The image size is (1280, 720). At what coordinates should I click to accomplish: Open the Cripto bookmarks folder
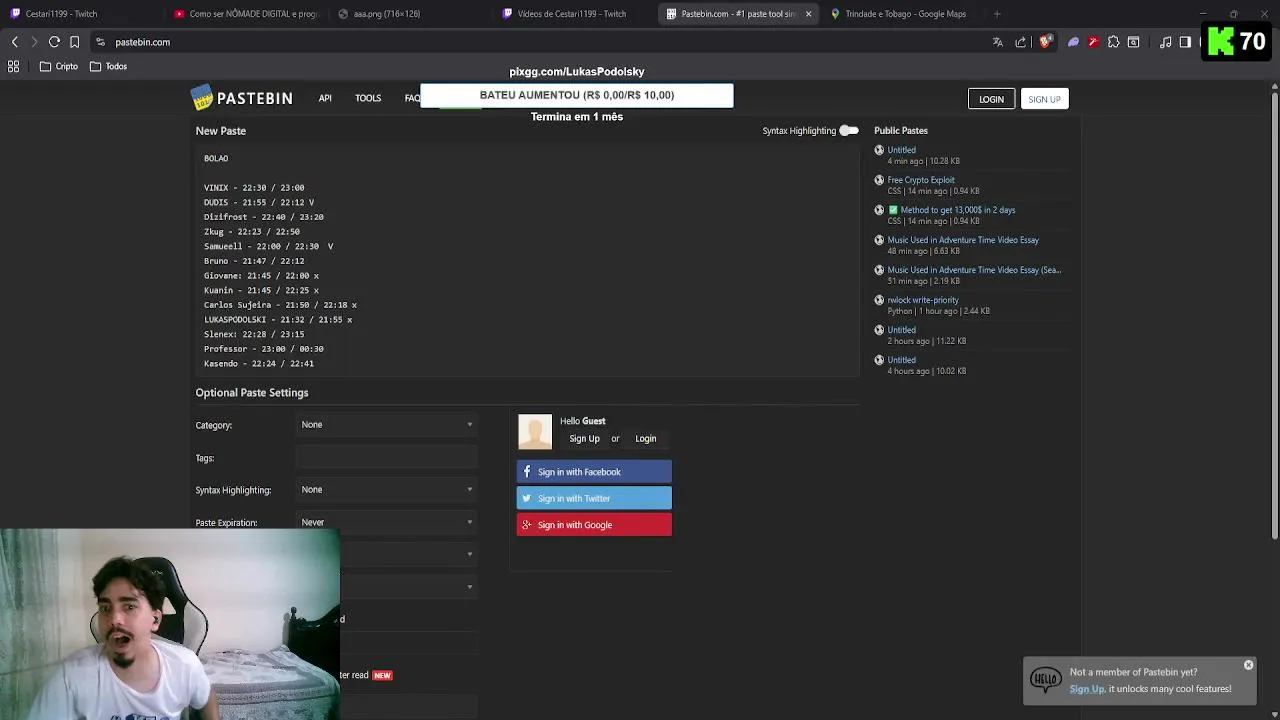tap(59, 66)
